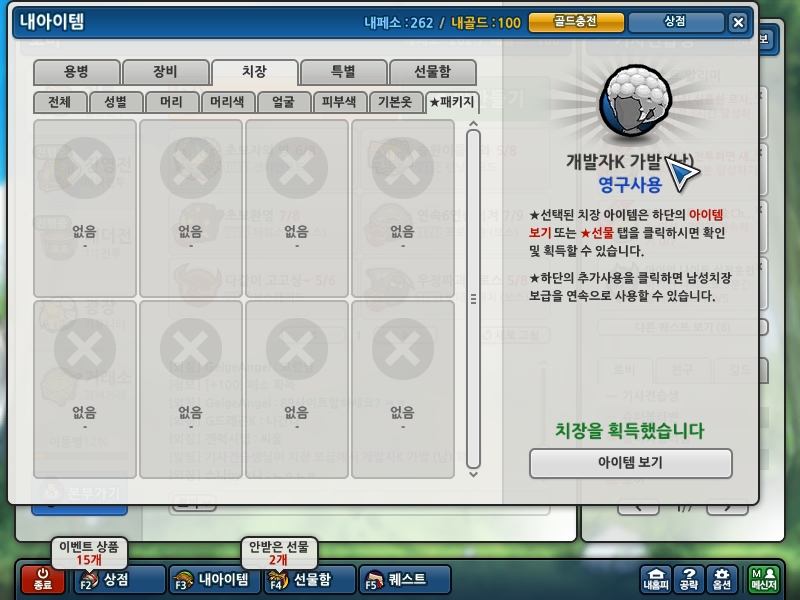Open 선물함 from the bottom bar (F4)

pos(309,580)
